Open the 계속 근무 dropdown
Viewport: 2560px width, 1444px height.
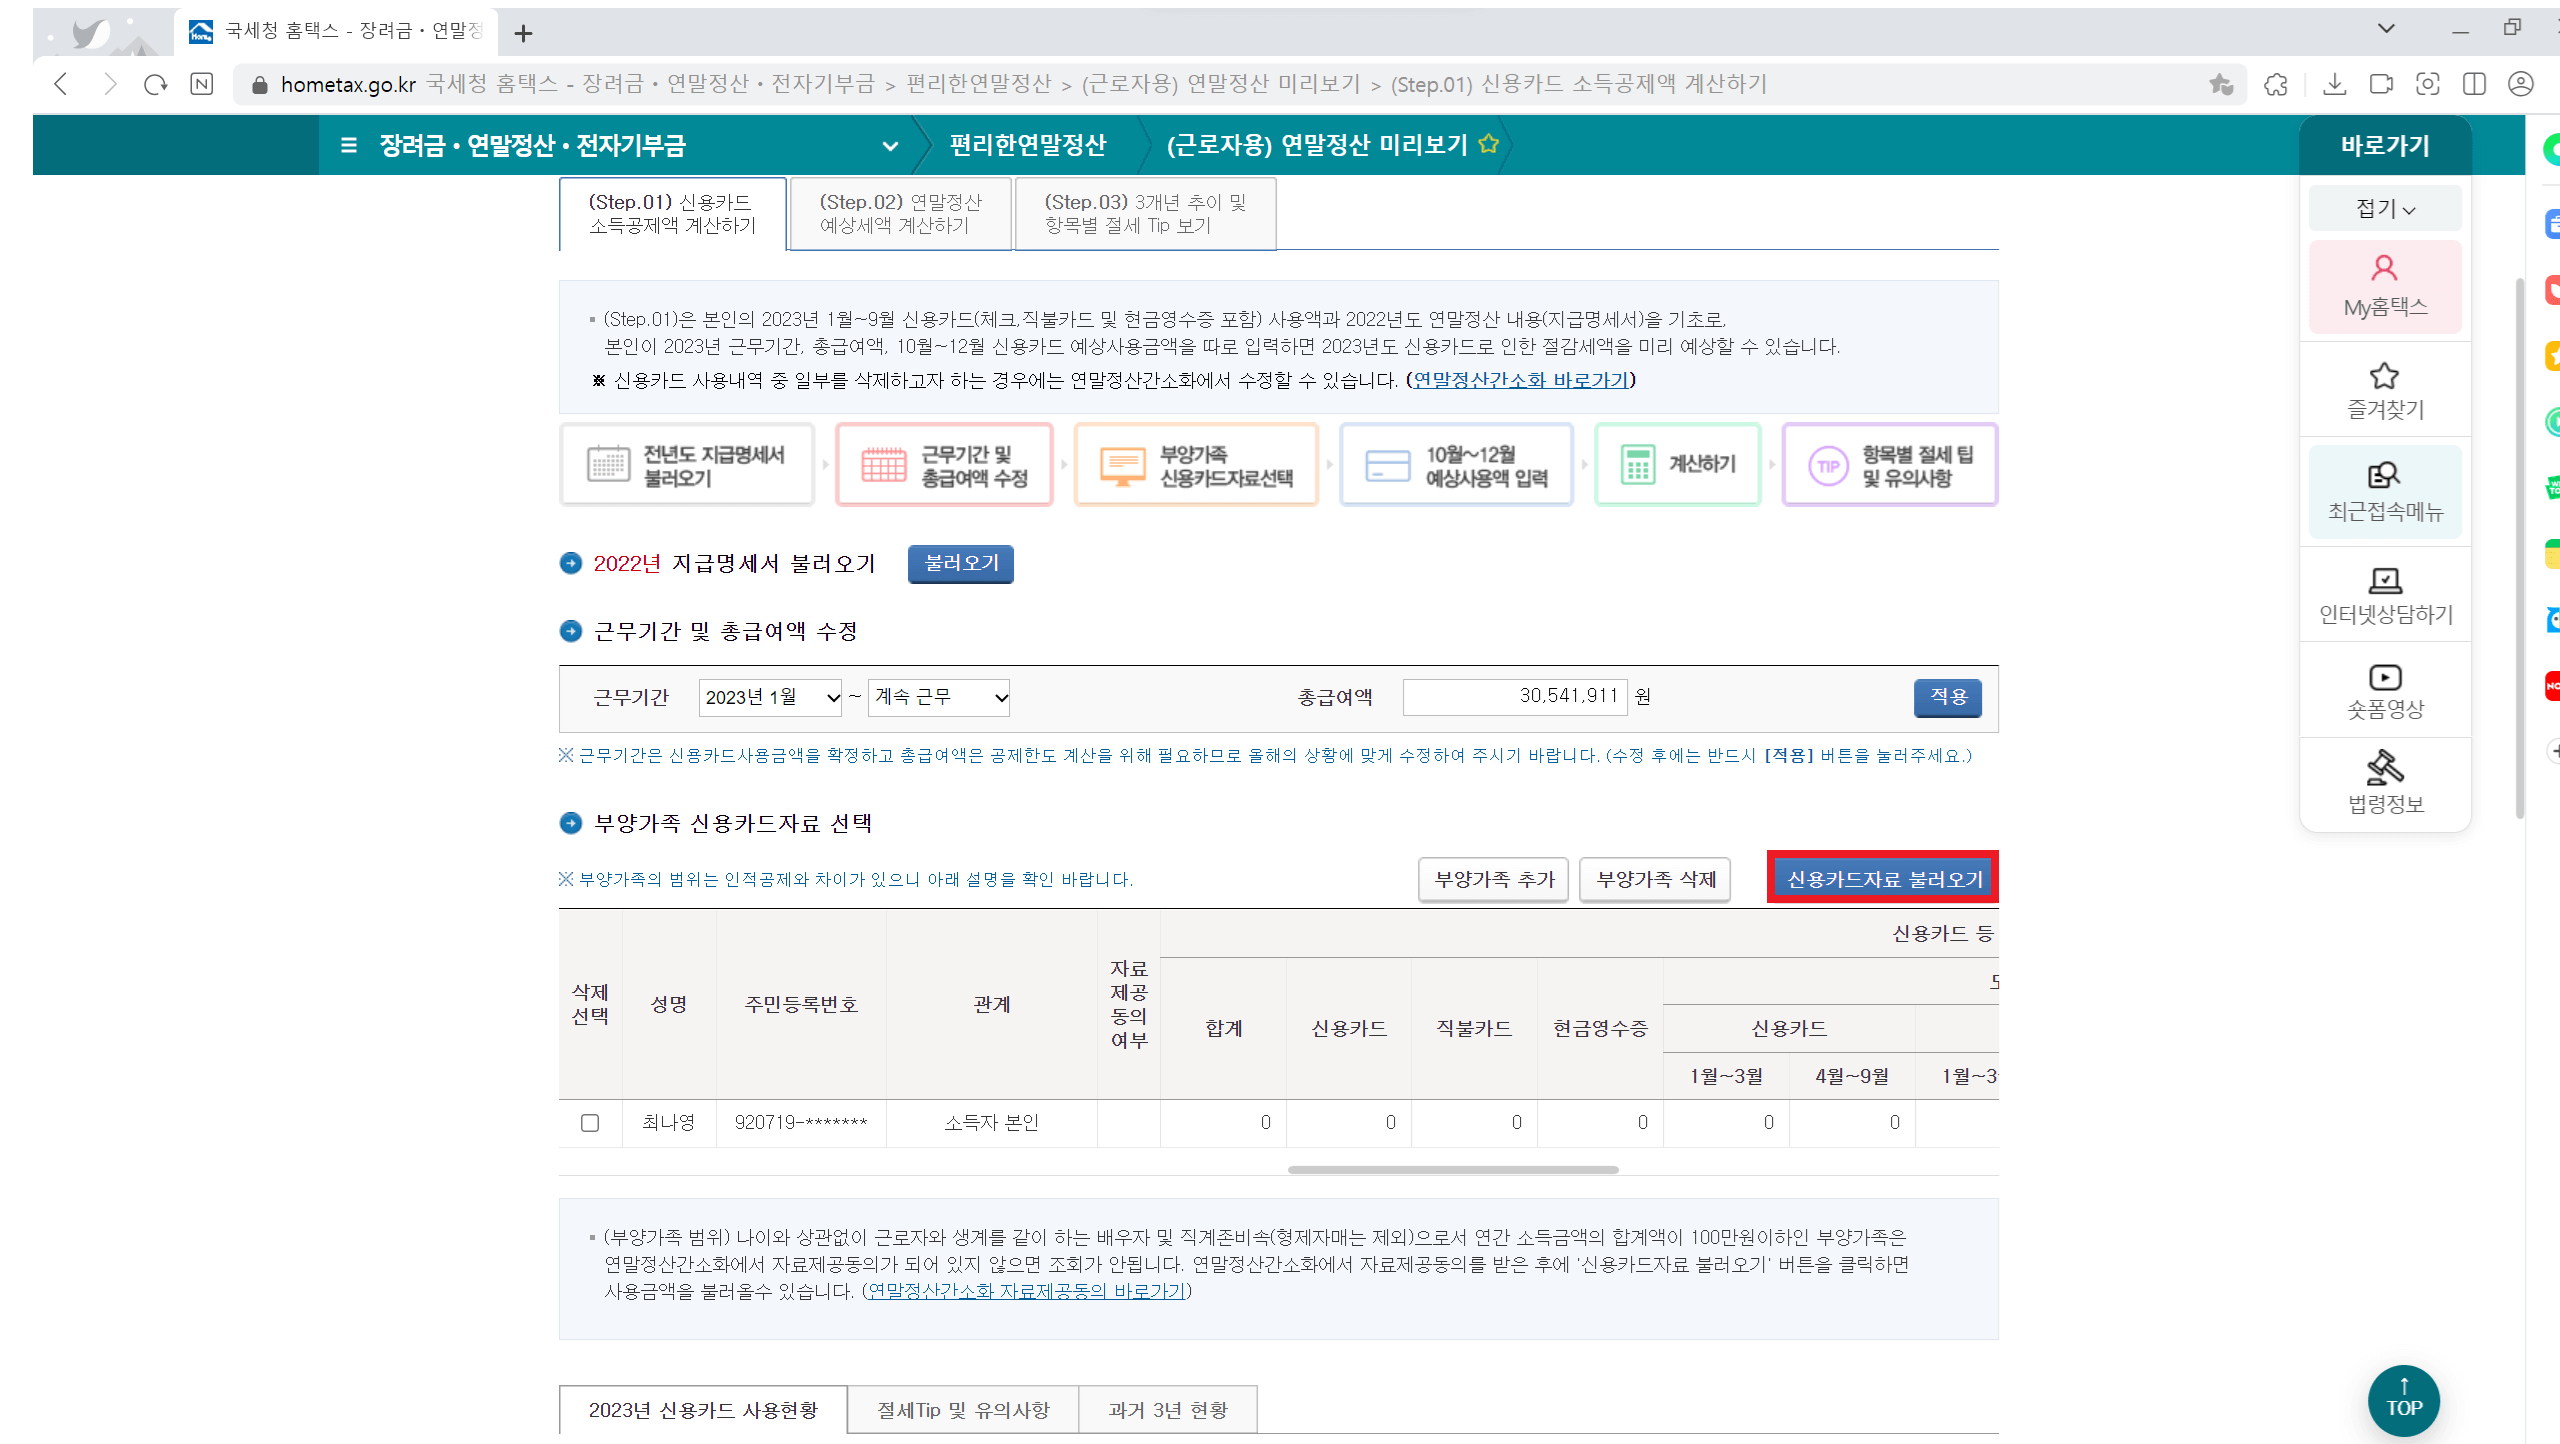(938, 697)
